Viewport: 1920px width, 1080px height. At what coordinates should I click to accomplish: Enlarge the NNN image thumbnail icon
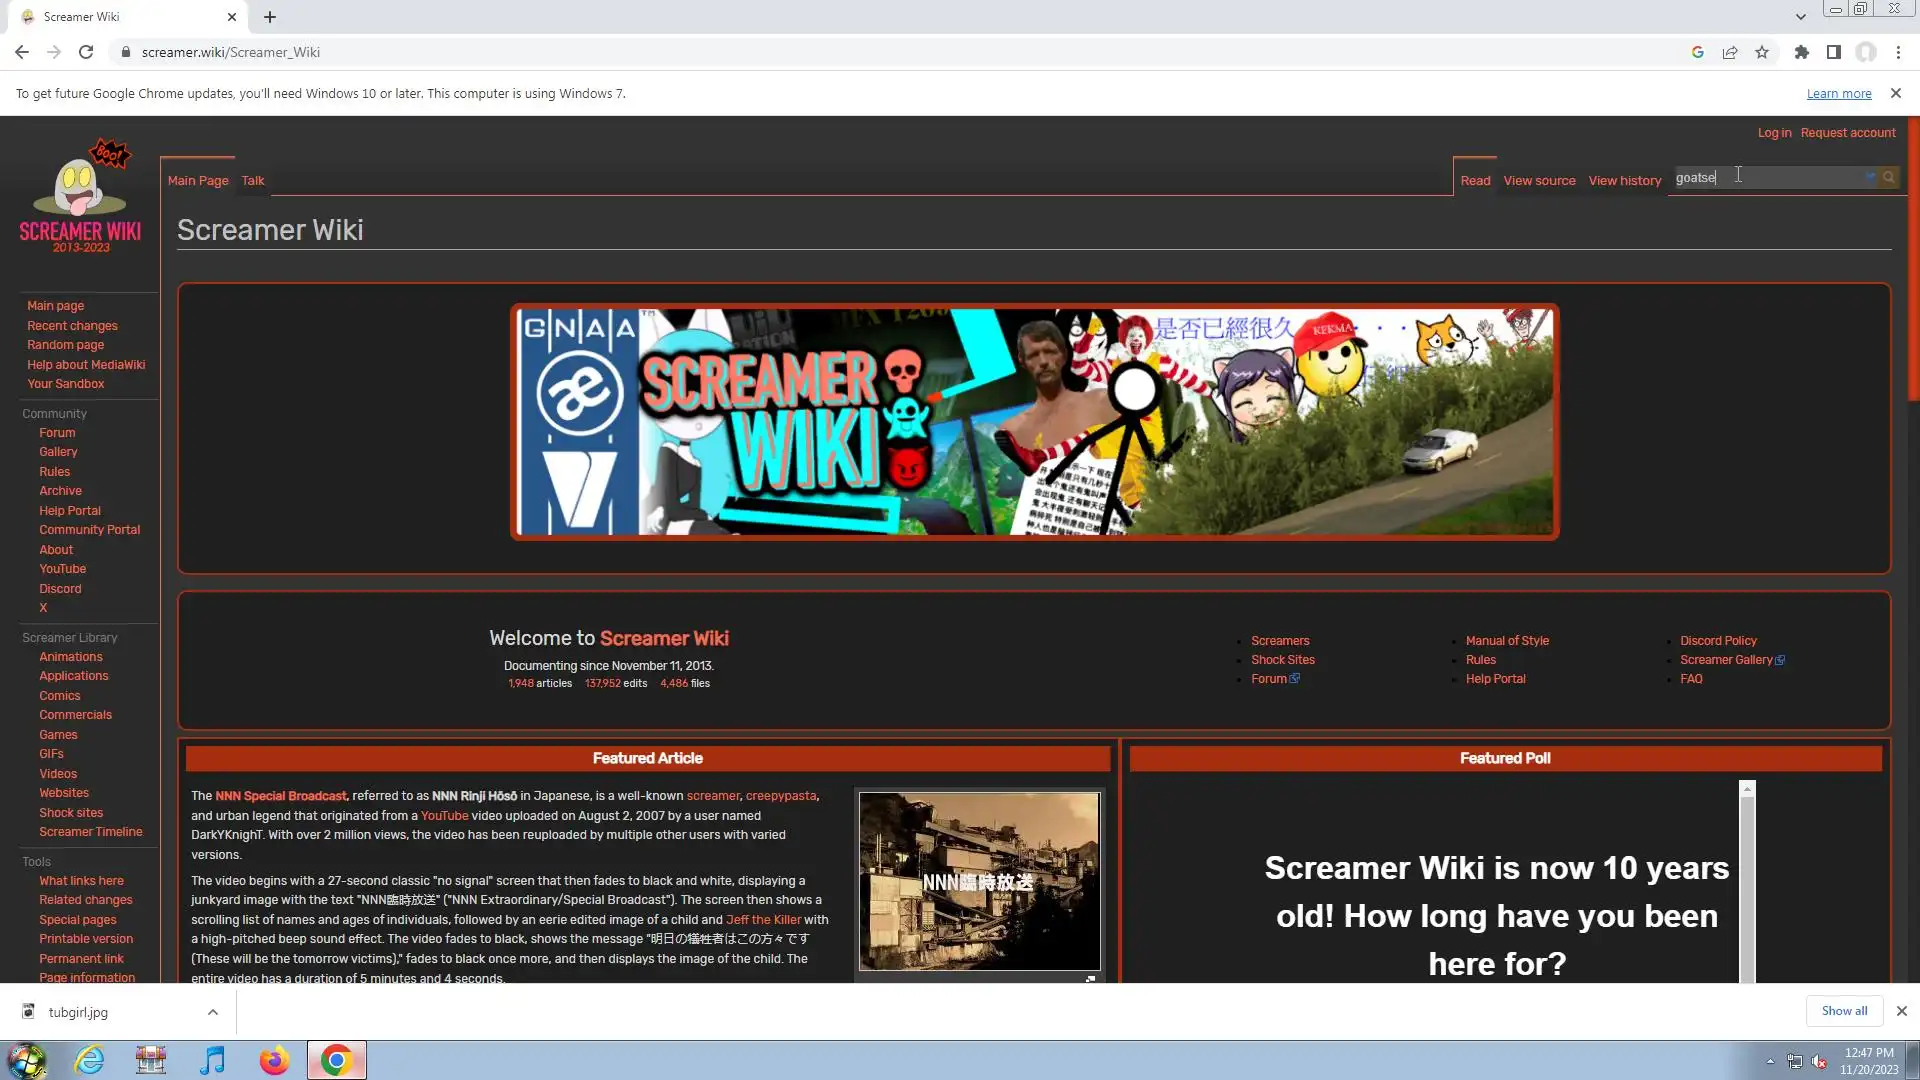coord(1090,979)
